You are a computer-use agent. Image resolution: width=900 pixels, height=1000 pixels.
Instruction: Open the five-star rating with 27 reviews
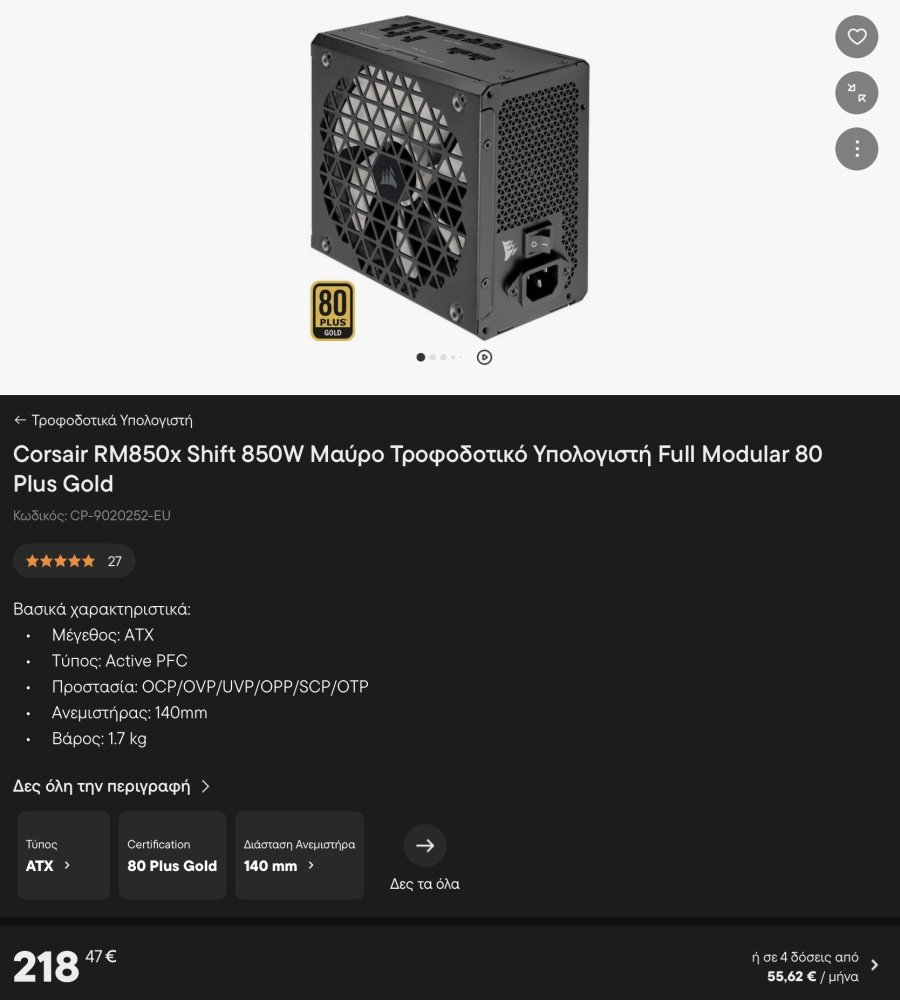point(74,561)
